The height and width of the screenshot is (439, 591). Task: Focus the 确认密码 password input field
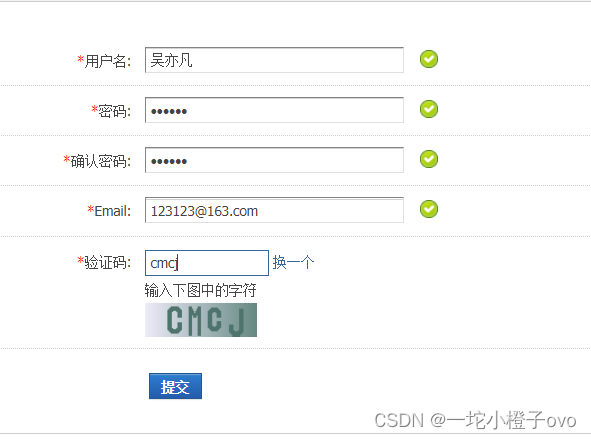click(274, 160)
